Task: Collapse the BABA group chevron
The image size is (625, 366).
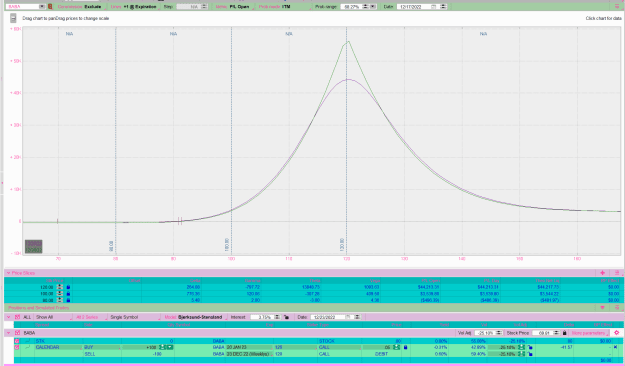Action: click(x=8, y=333)
